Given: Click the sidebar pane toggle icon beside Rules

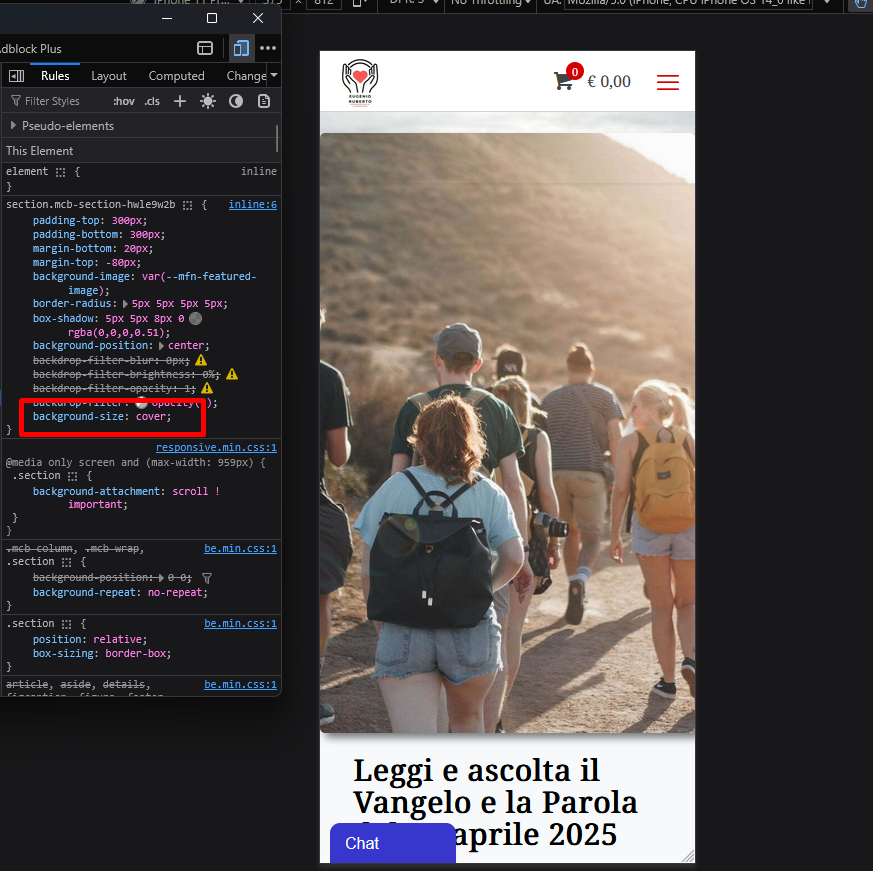Looking at the screenshot, I should pos(16,76).
